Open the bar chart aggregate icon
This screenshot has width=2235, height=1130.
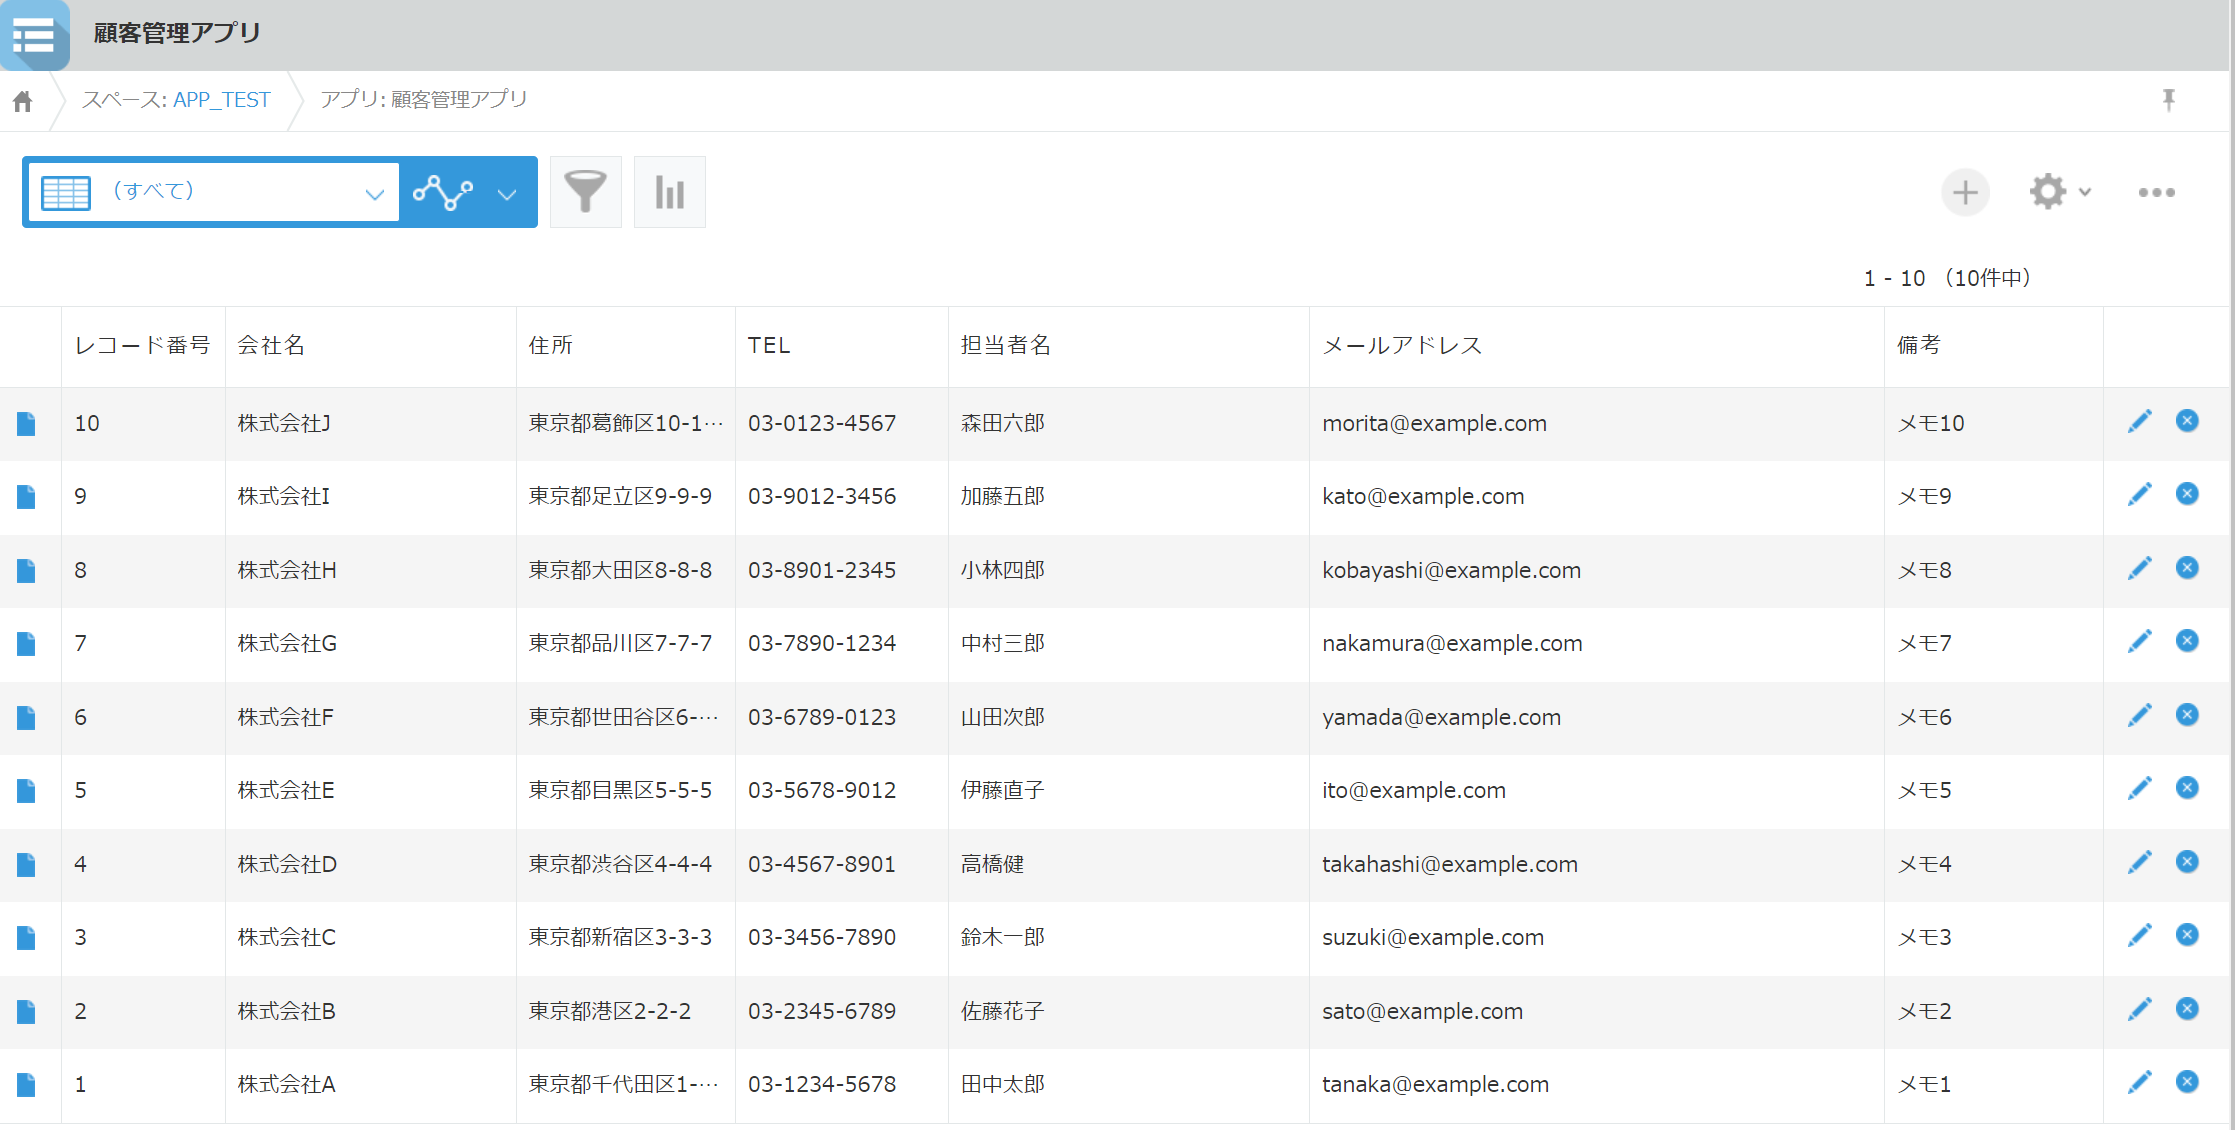click(x=669, y=192)
